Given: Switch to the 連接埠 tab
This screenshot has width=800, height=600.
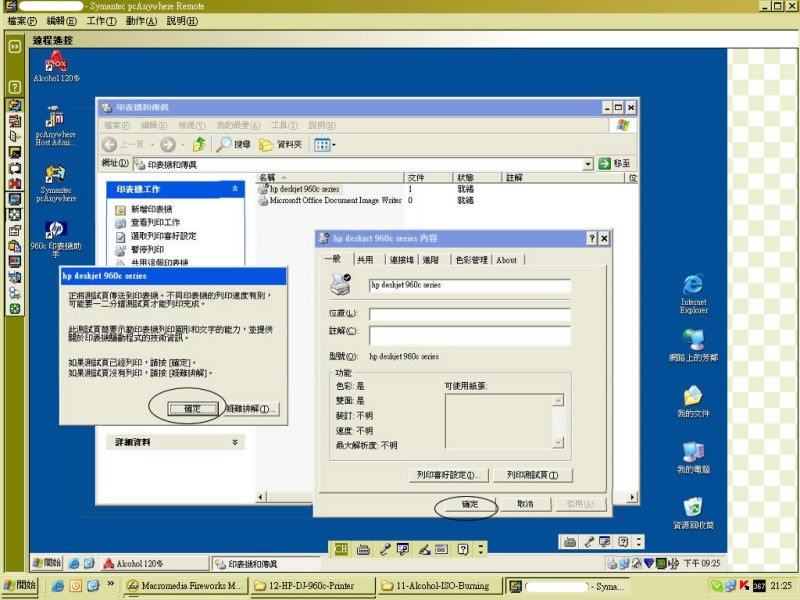Looking at the screenshot, I should 402,260.
